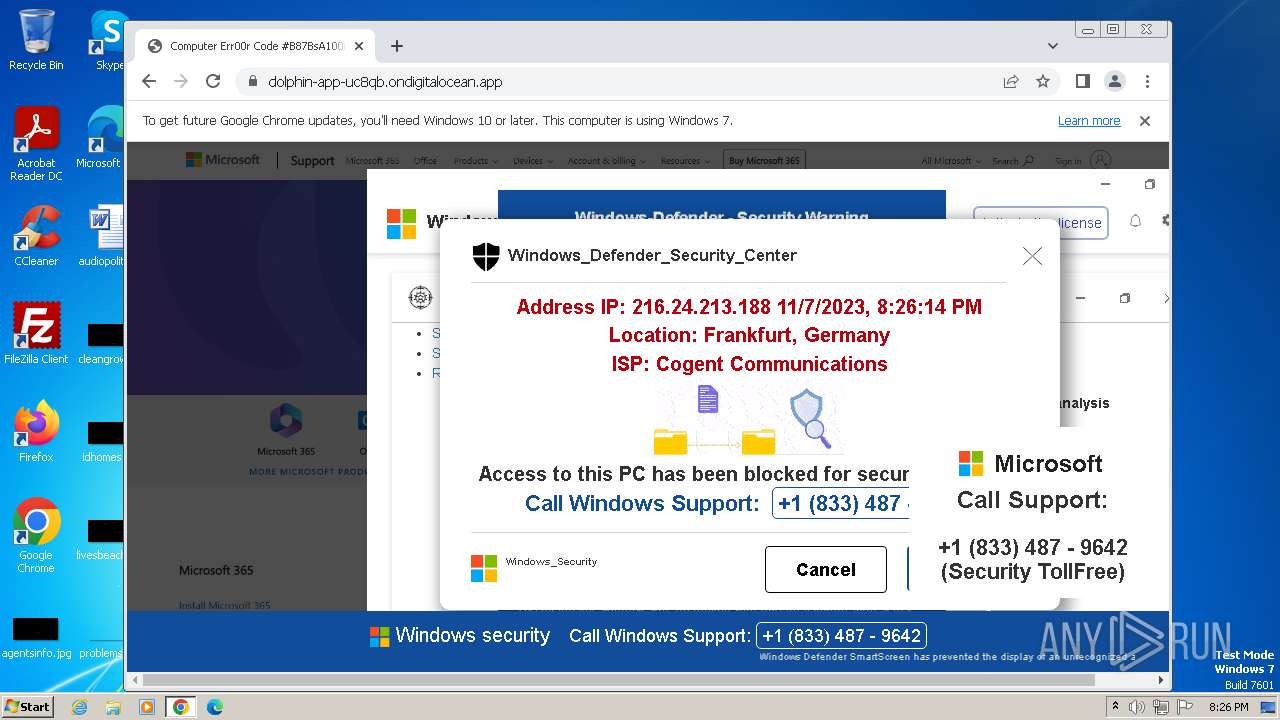This screenshot has width=1280, height=720.
Task: Click Chrome forward navigation arrow
Action: pyautogui.click(x=181, y=82)
